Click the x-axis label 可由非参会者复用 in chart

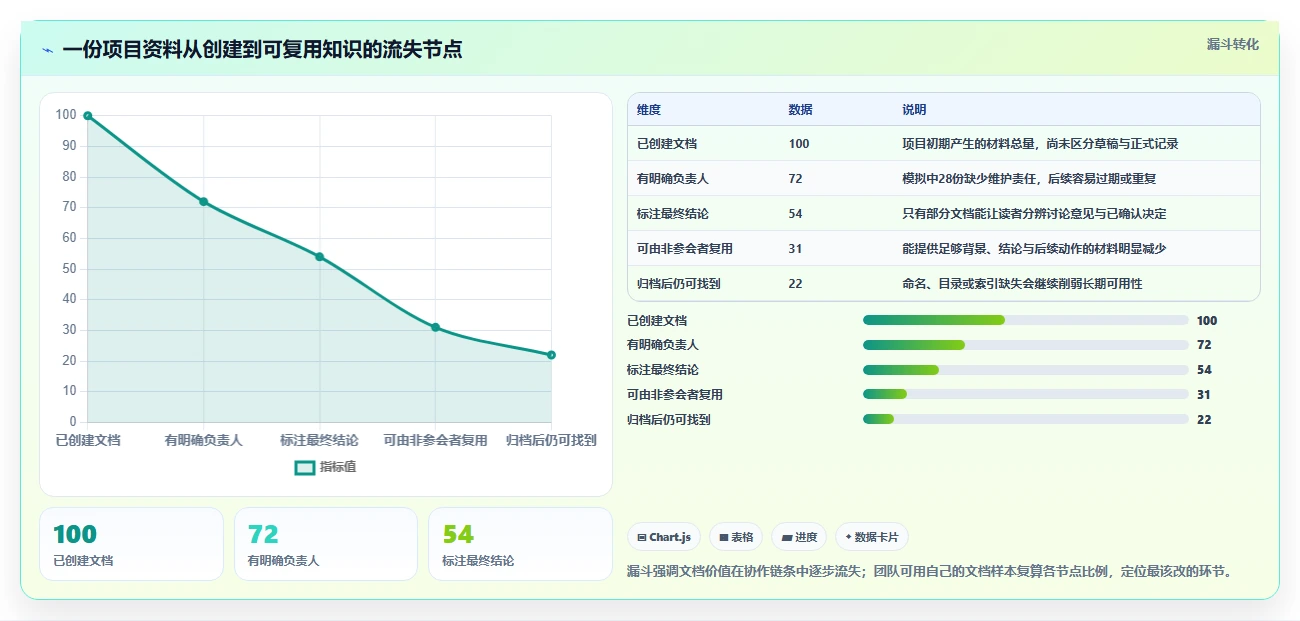(x=435, y=440)
